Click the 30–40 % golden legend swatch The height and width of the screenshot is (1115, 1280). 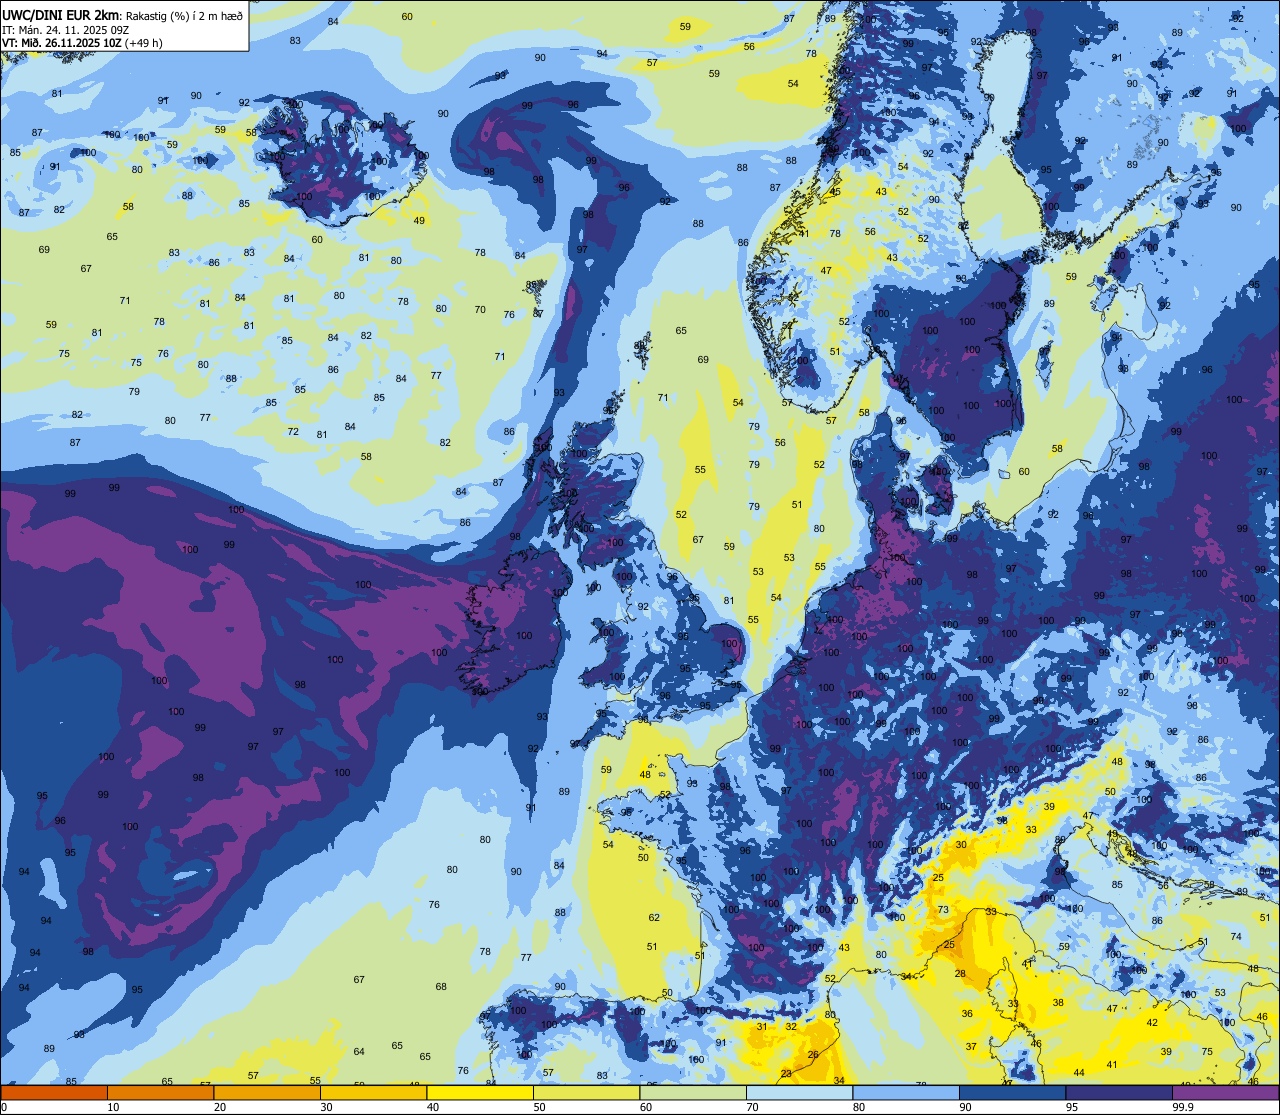tap(373, 1092)
